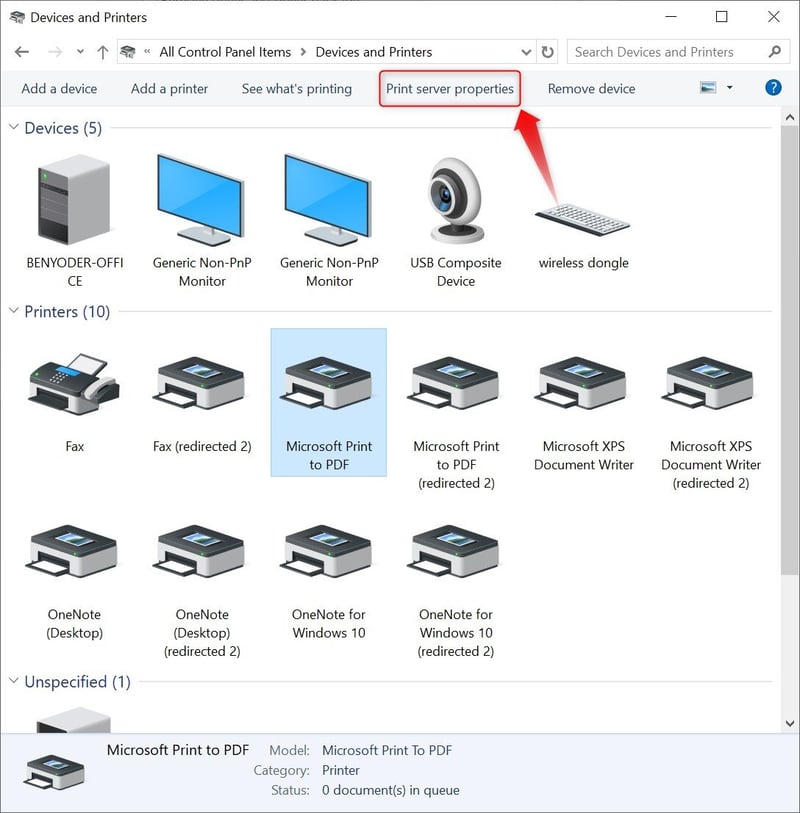800x813 pixels.
Task: Click the vertical scrollbar down arrow
Action: [790, 723]
